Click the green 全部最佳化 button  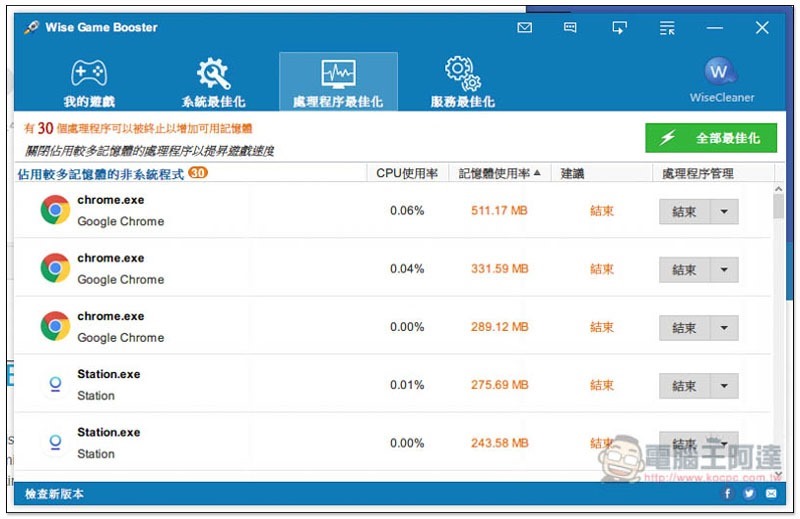pos(710,138)
